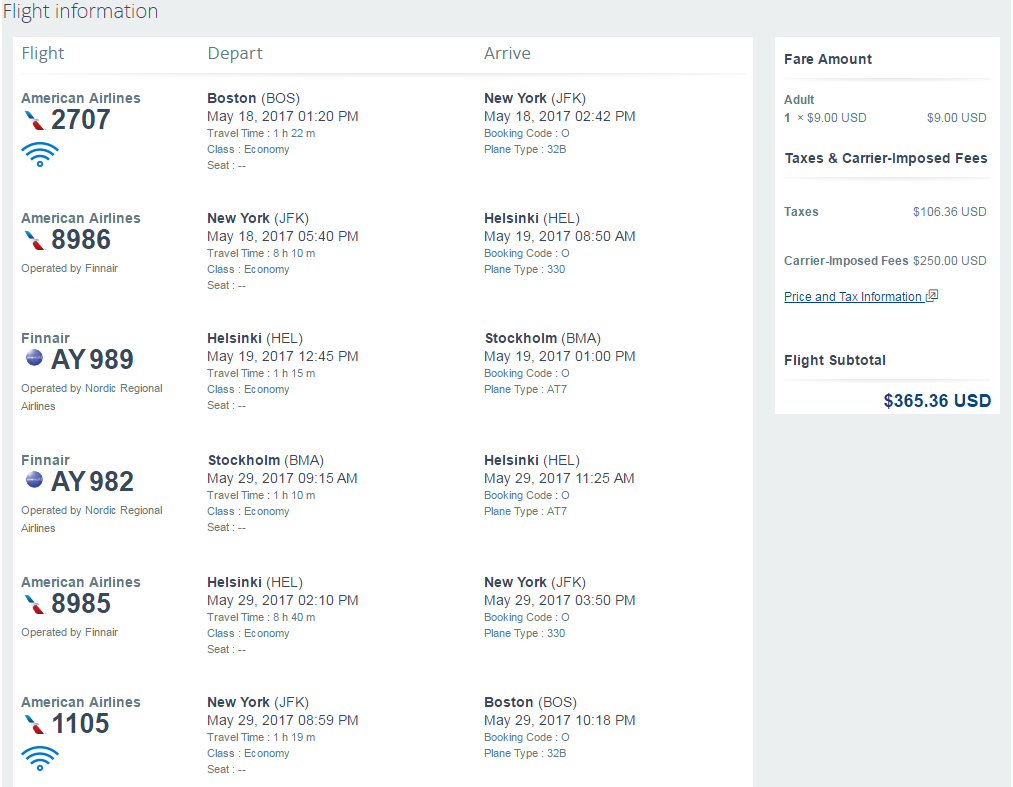The image size is (1013, 787).
Task: Click 'Travel Time : 8 h 10 m'
Action: tap(261, 253)
